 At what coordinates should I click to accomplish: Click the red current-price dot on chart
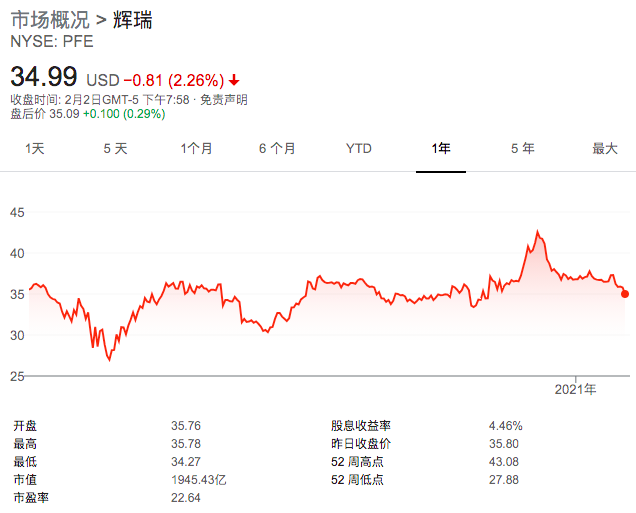pos(625,294)
